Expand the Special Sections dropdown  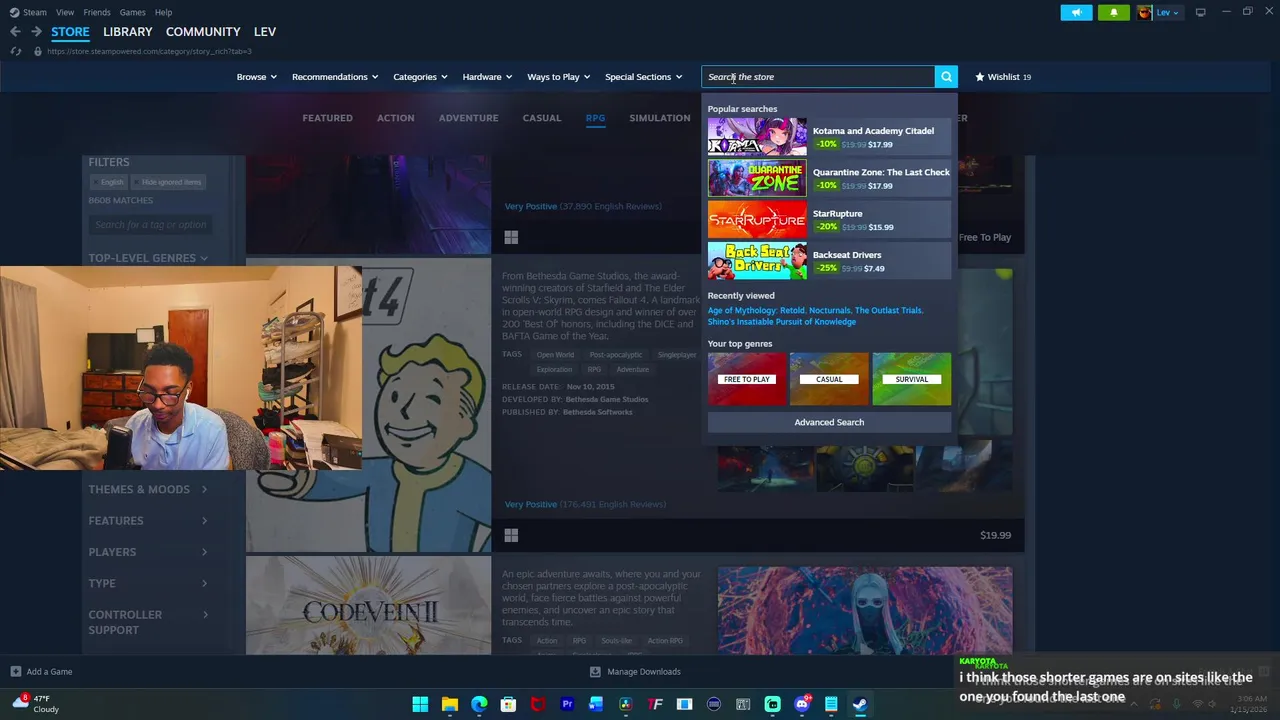pos(643,77)
